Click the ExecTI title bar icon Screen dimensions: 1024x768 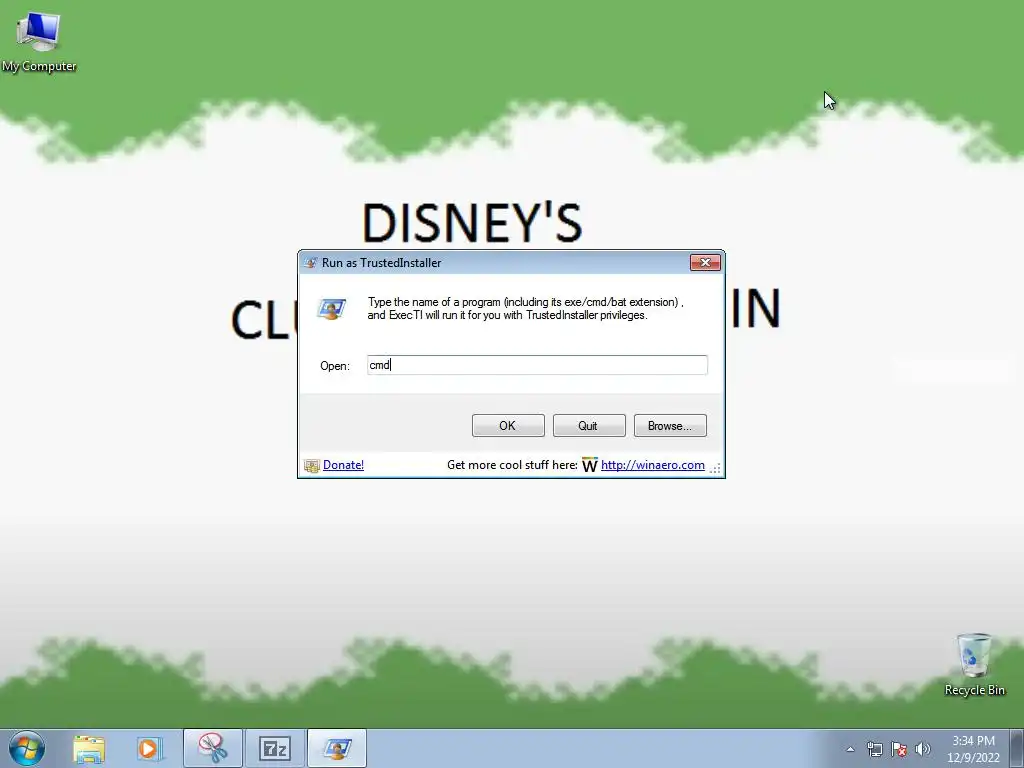311,263
